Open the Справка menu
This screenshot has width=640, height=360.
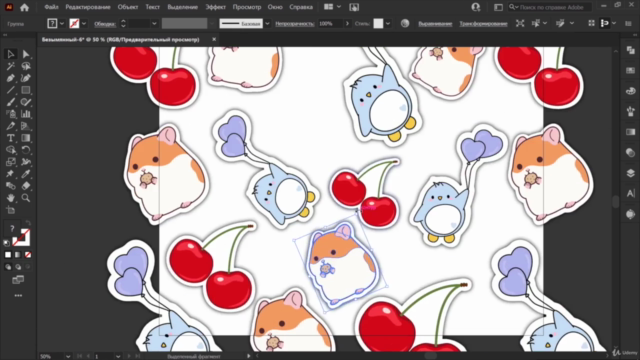[x=301, y=7]
